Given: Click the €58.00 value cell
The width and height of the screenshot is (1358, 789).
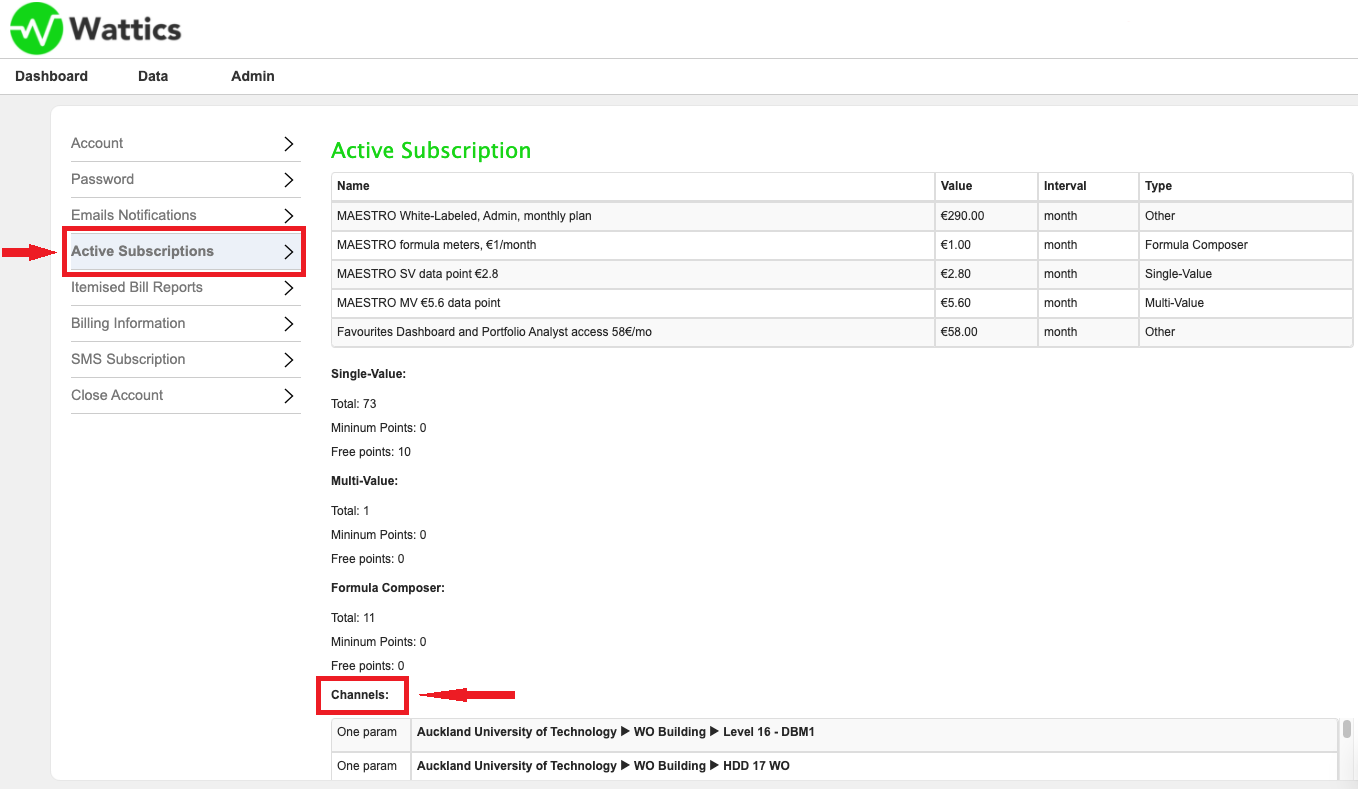Looking at the screenshot, I should pos(987,332).
